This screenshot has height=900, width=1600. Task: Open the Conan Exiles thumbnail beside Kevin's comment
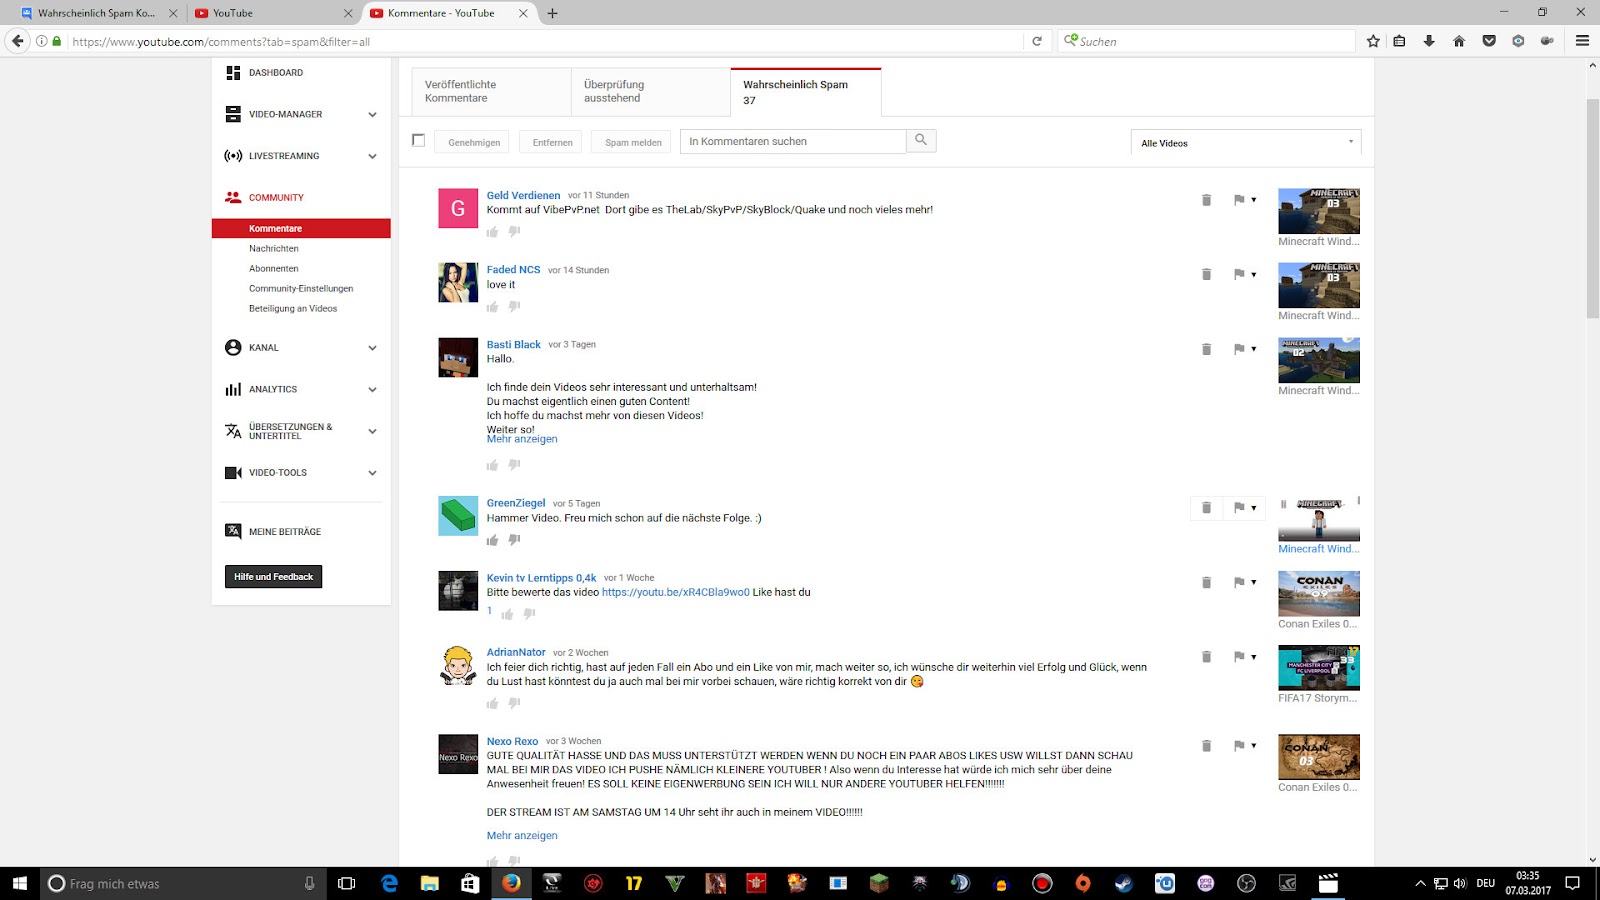(1319, 593)
